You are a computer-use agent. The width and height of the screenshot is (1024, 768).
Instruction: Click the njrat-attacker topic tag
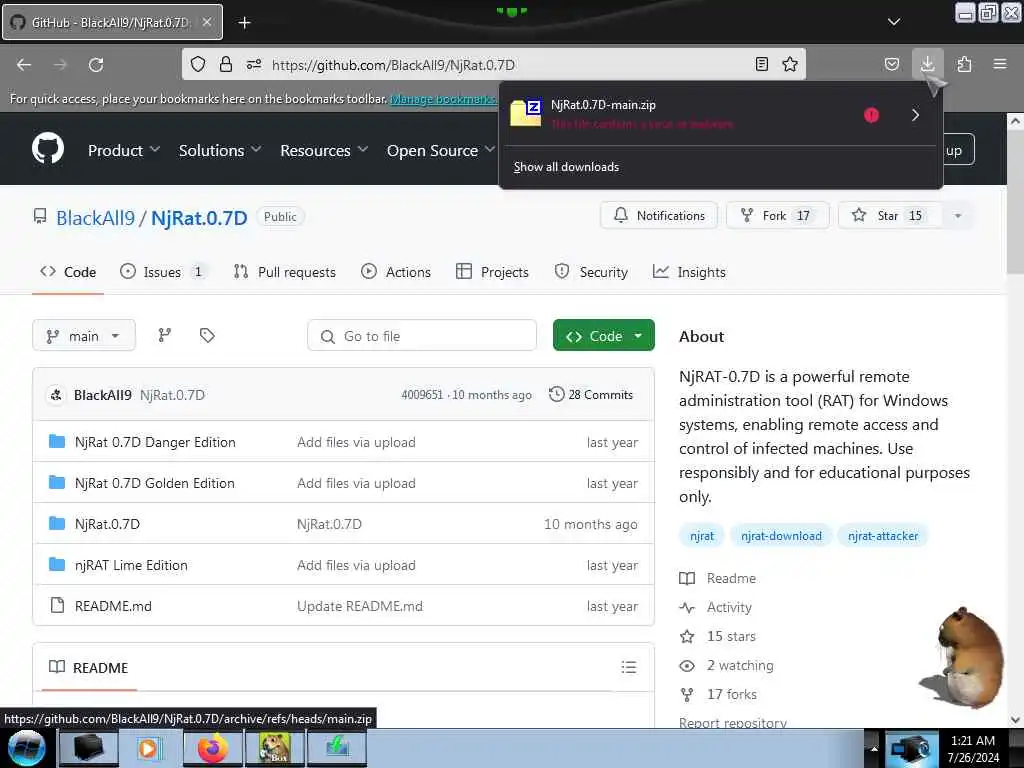(883, 536)
